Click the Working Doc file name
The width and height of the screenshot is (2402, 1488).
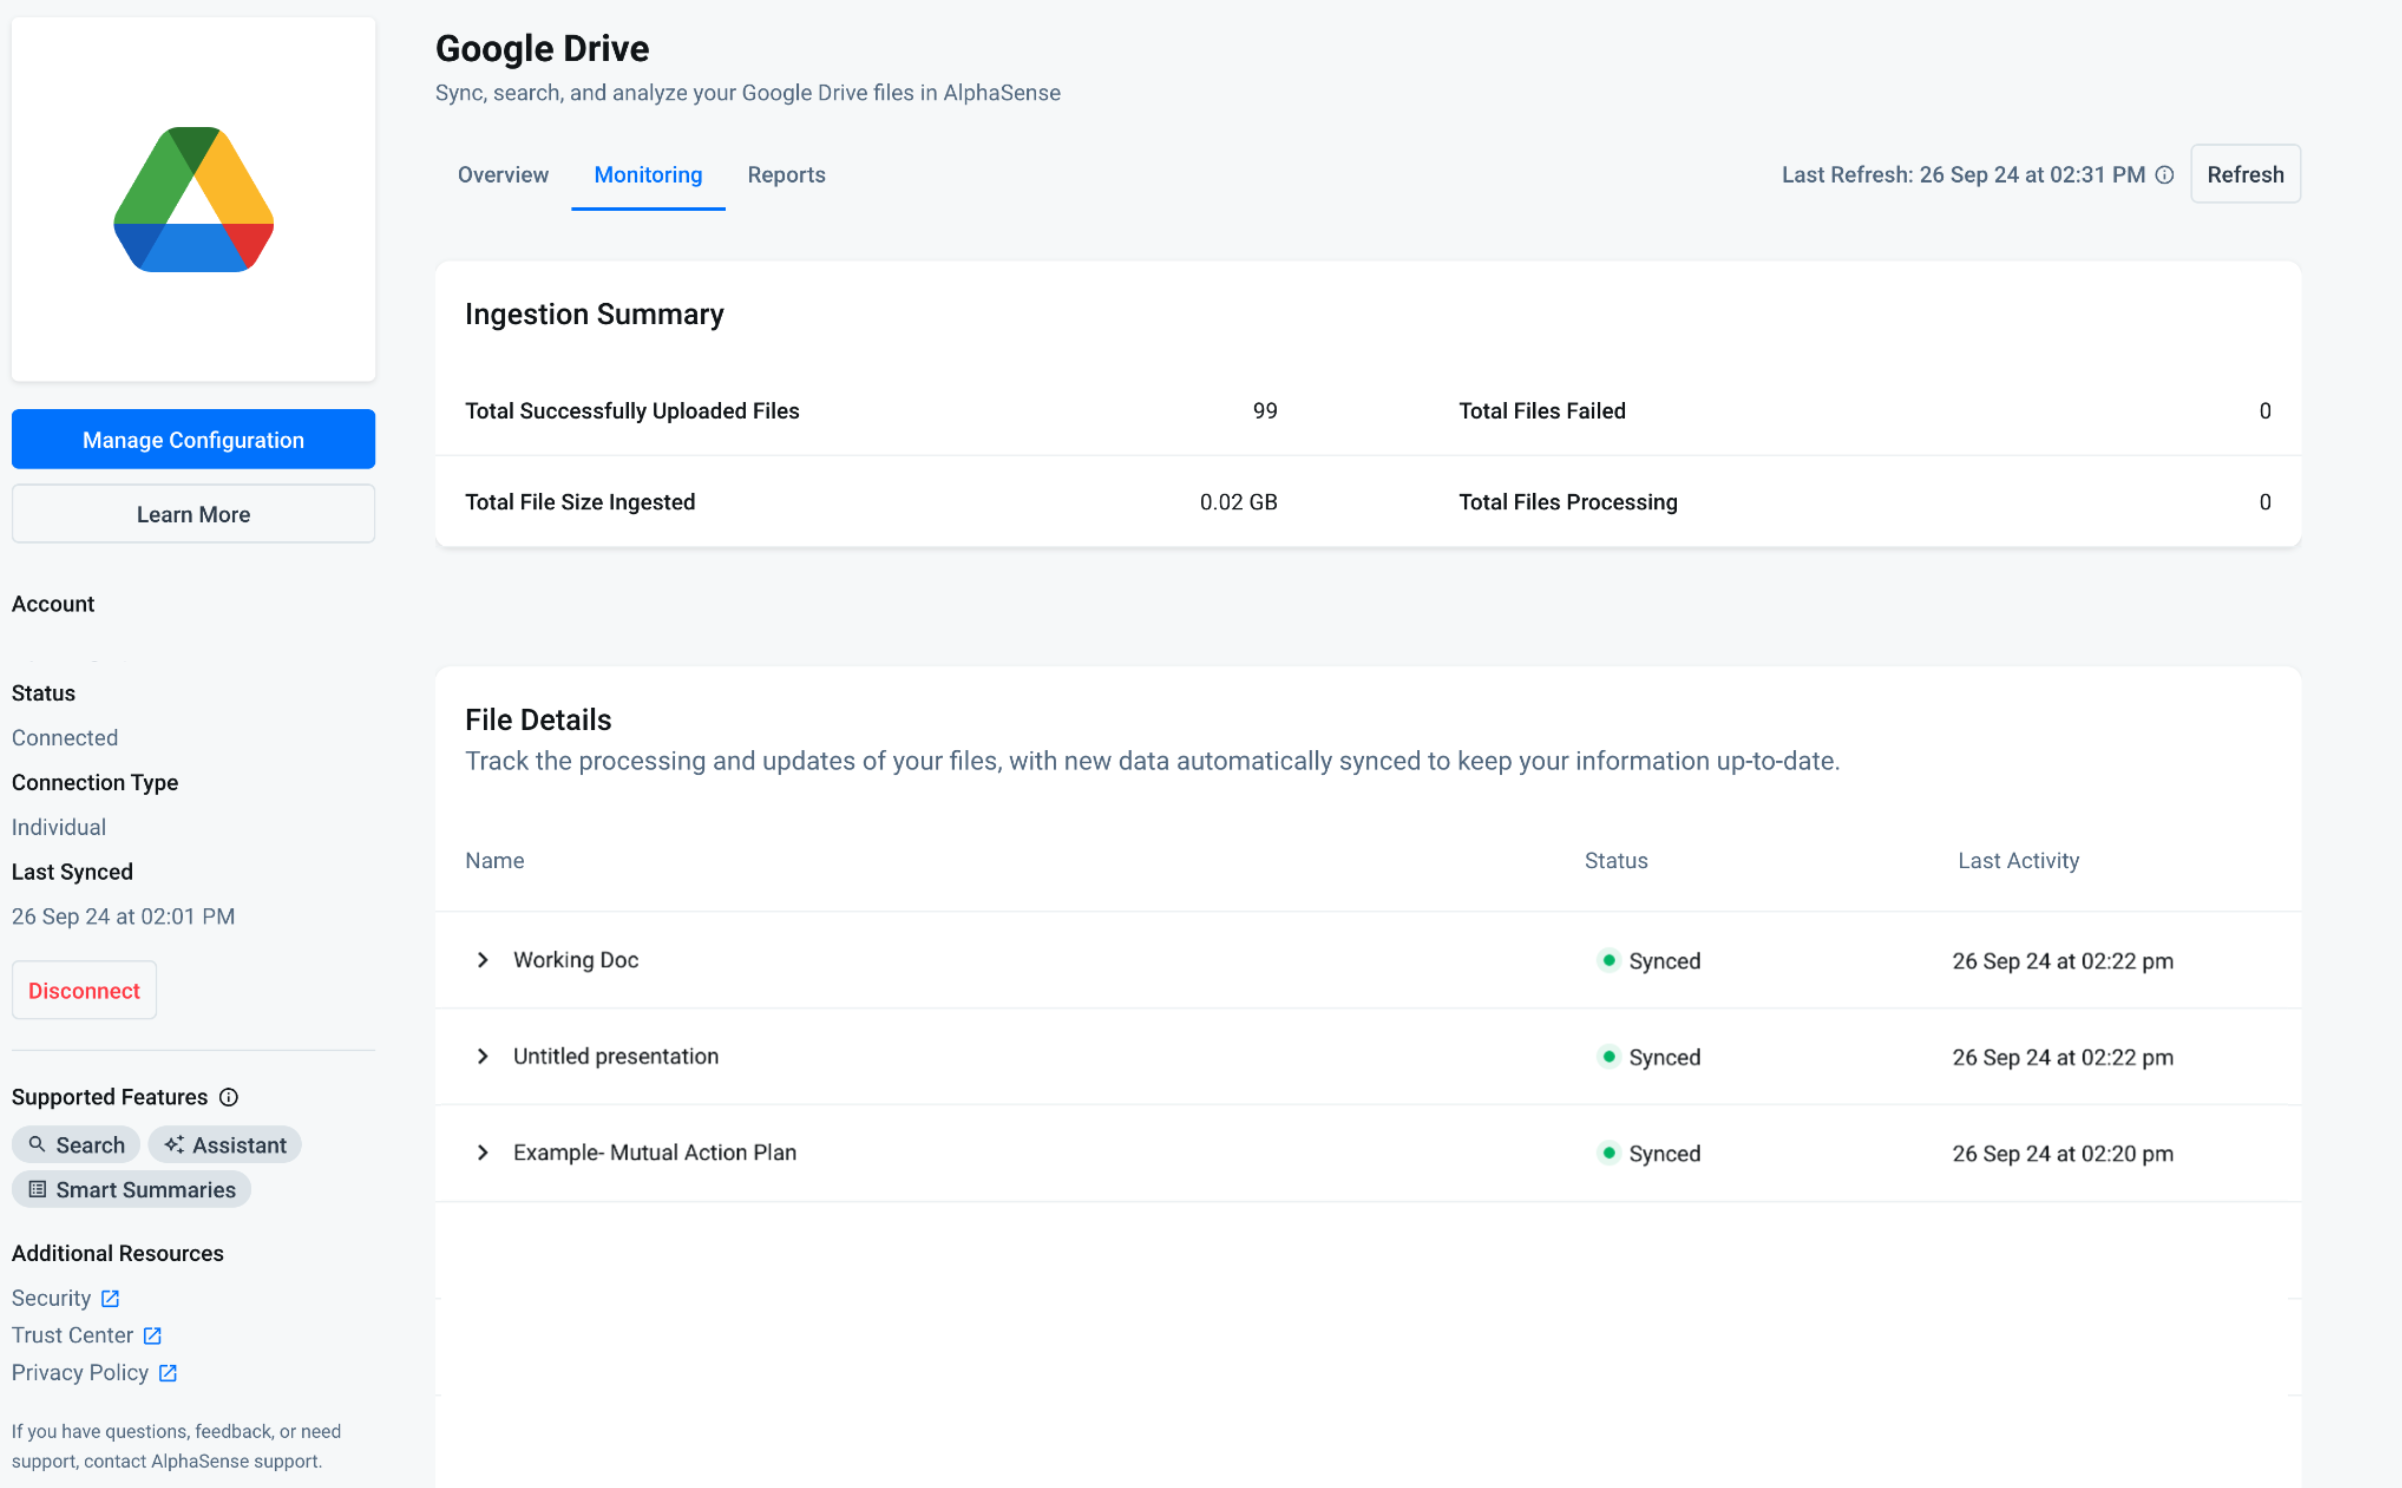click(x=575, y=960)
